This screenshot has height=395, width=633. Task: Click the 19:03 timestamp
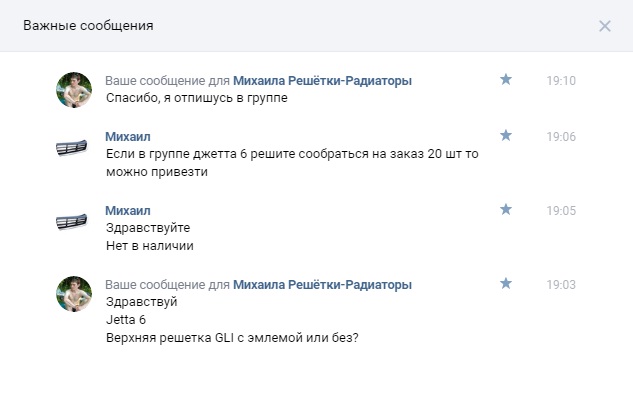561,284
